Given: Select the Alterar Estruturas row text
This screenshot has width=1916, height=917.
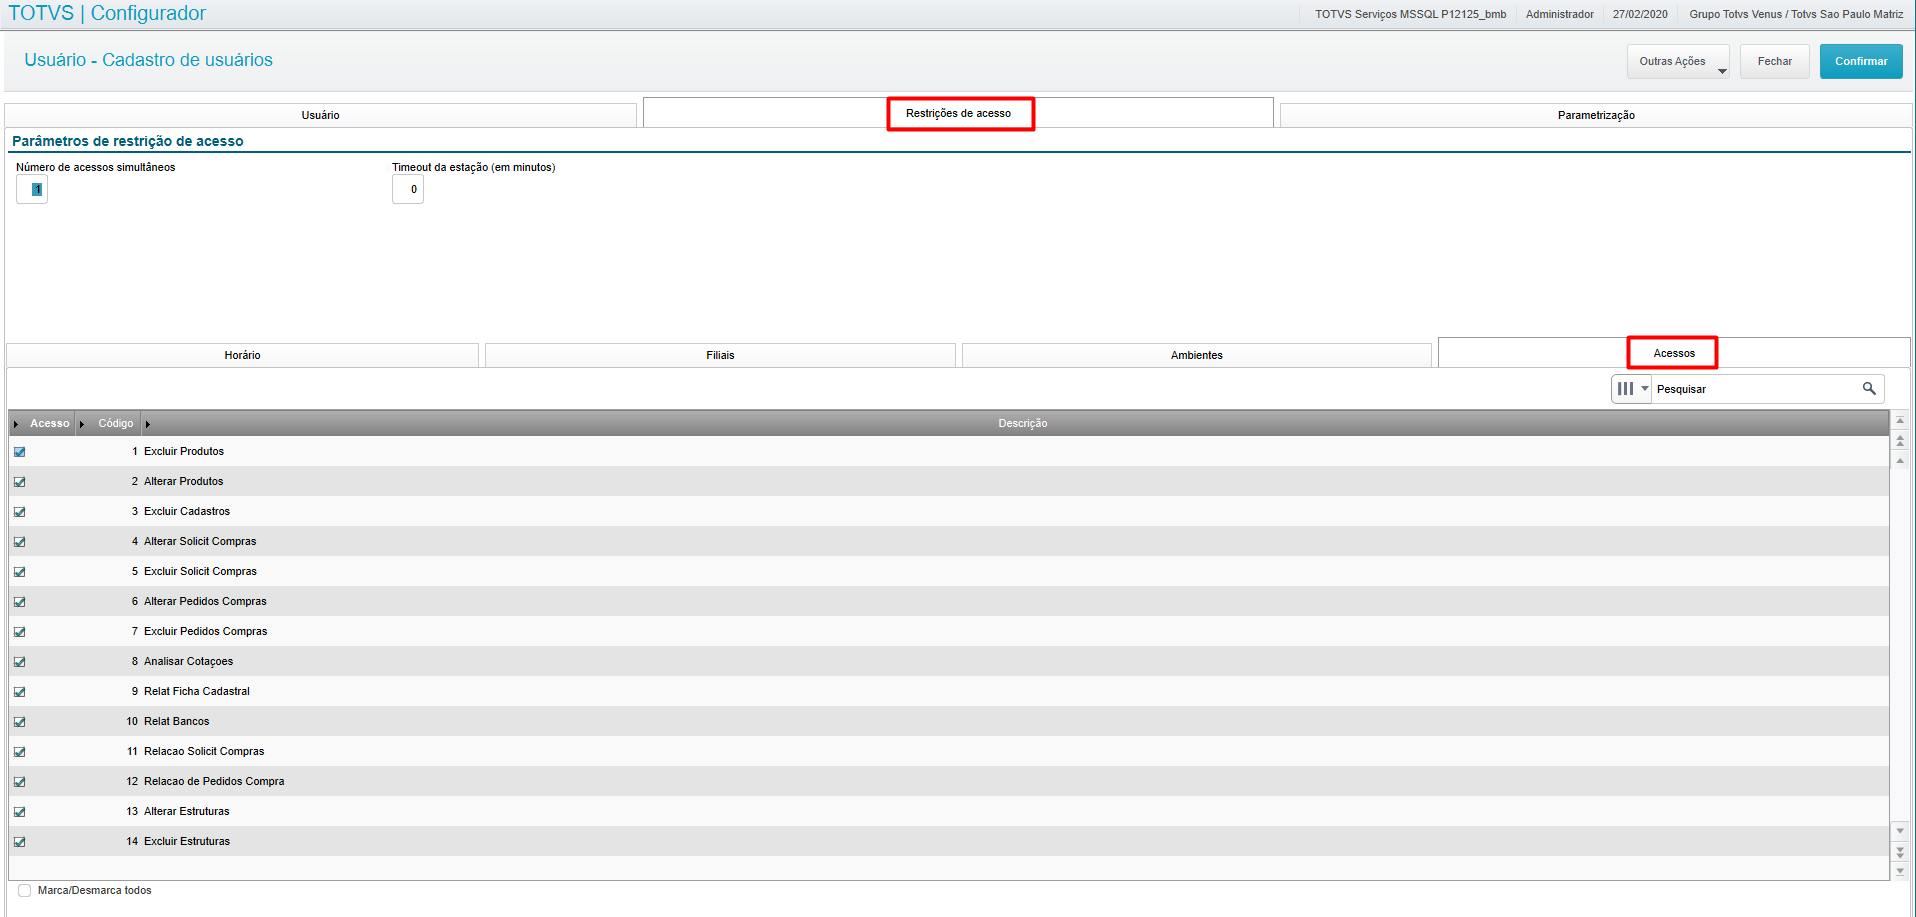Looking at the screenshot, I should (187, 812).
